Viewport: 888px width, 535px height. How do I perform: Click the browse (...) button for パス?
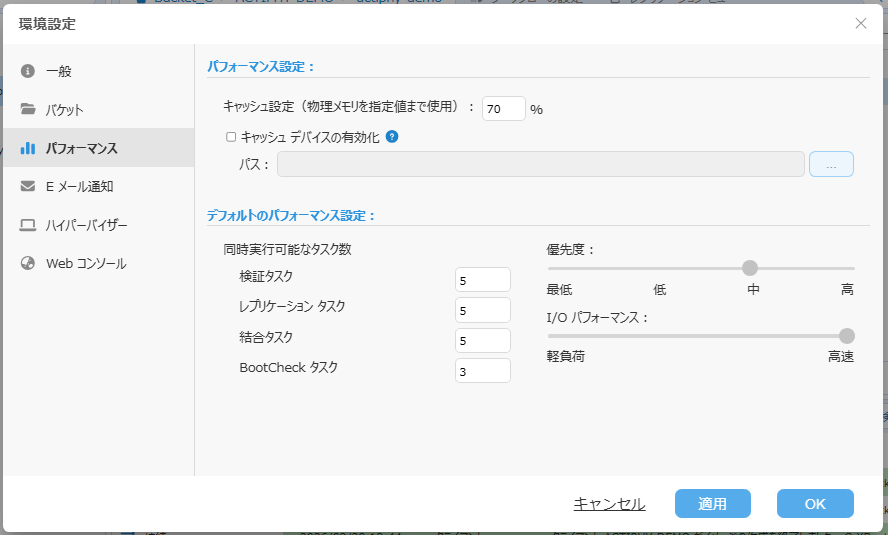click(x=831, y=164)
